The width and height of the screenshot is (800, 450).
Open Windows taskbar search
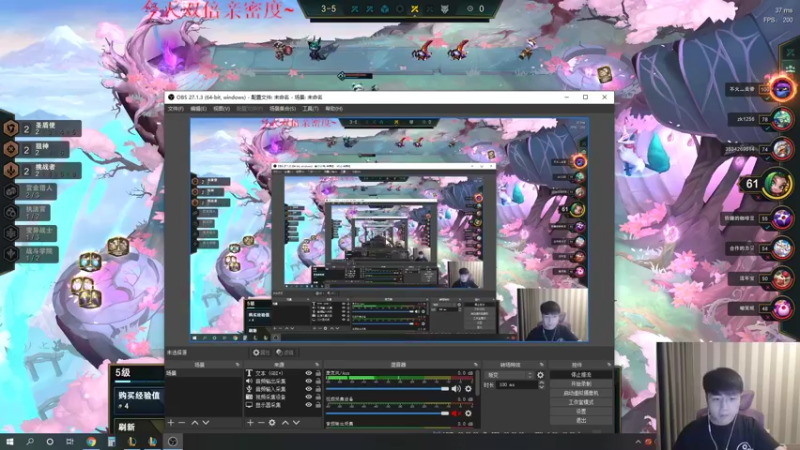coord(30,441)
